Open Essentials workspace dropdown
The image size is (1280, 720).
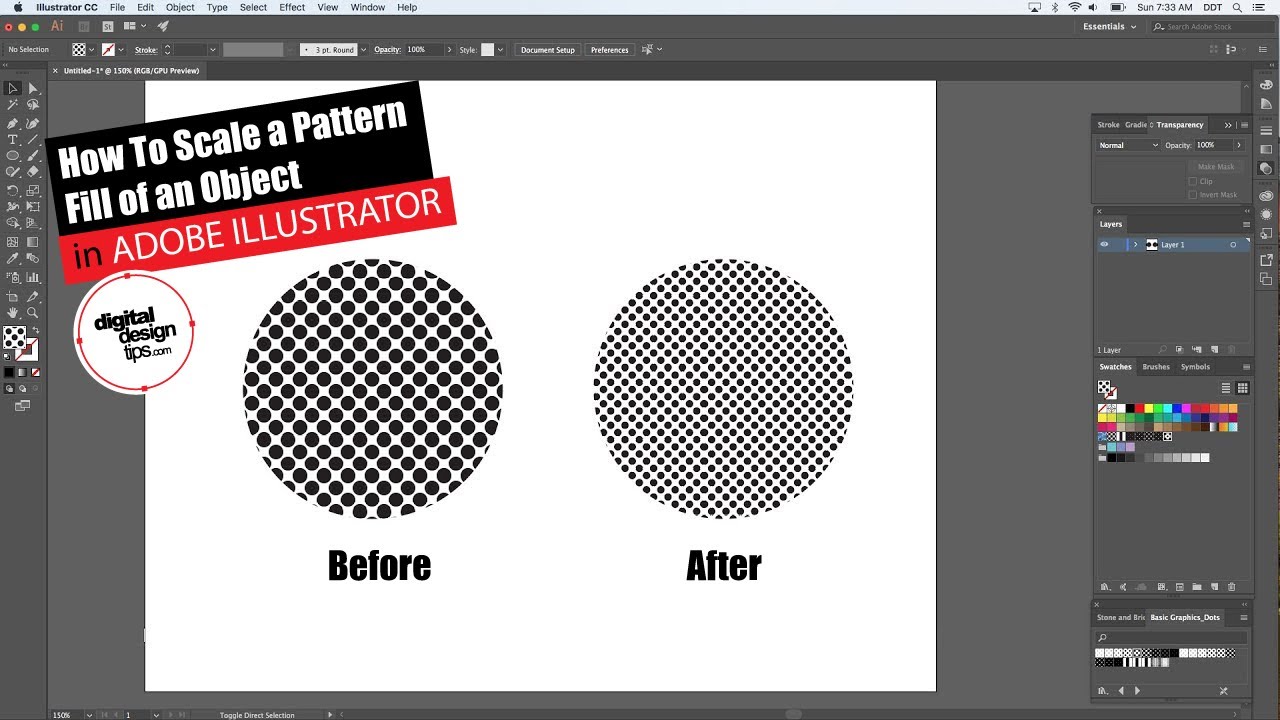tap(1110, 27)
